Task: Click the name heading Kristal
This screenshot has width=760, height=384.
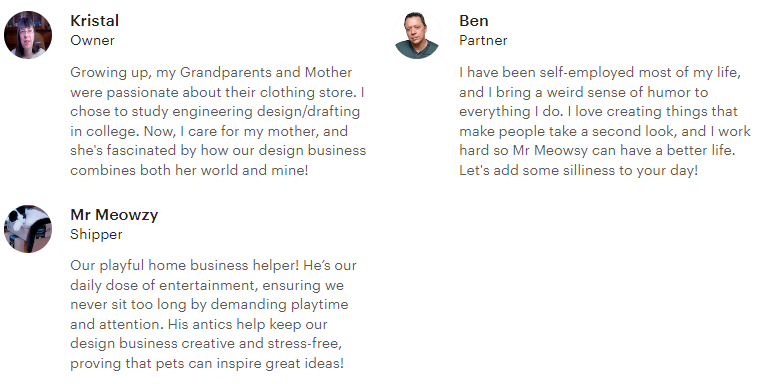Action: tap(95, 20)
